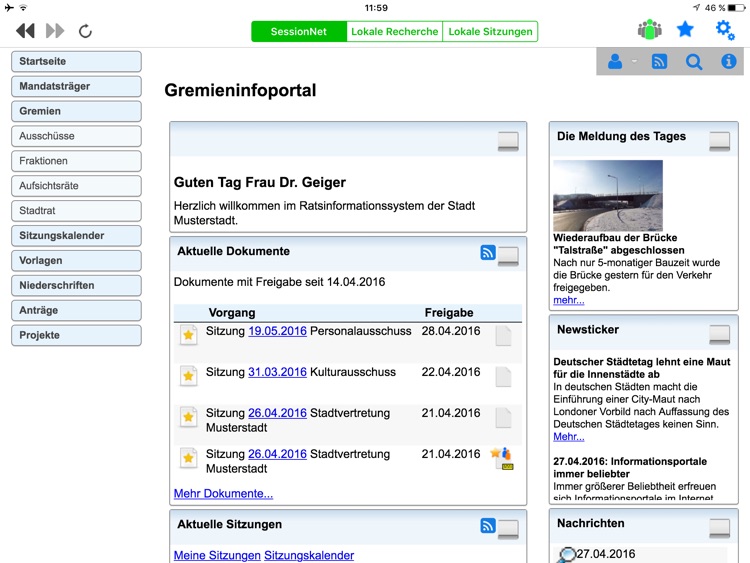Switch to Lokale Recherche tab
This screenshot has width=750, height=563.
click(394, 32)
